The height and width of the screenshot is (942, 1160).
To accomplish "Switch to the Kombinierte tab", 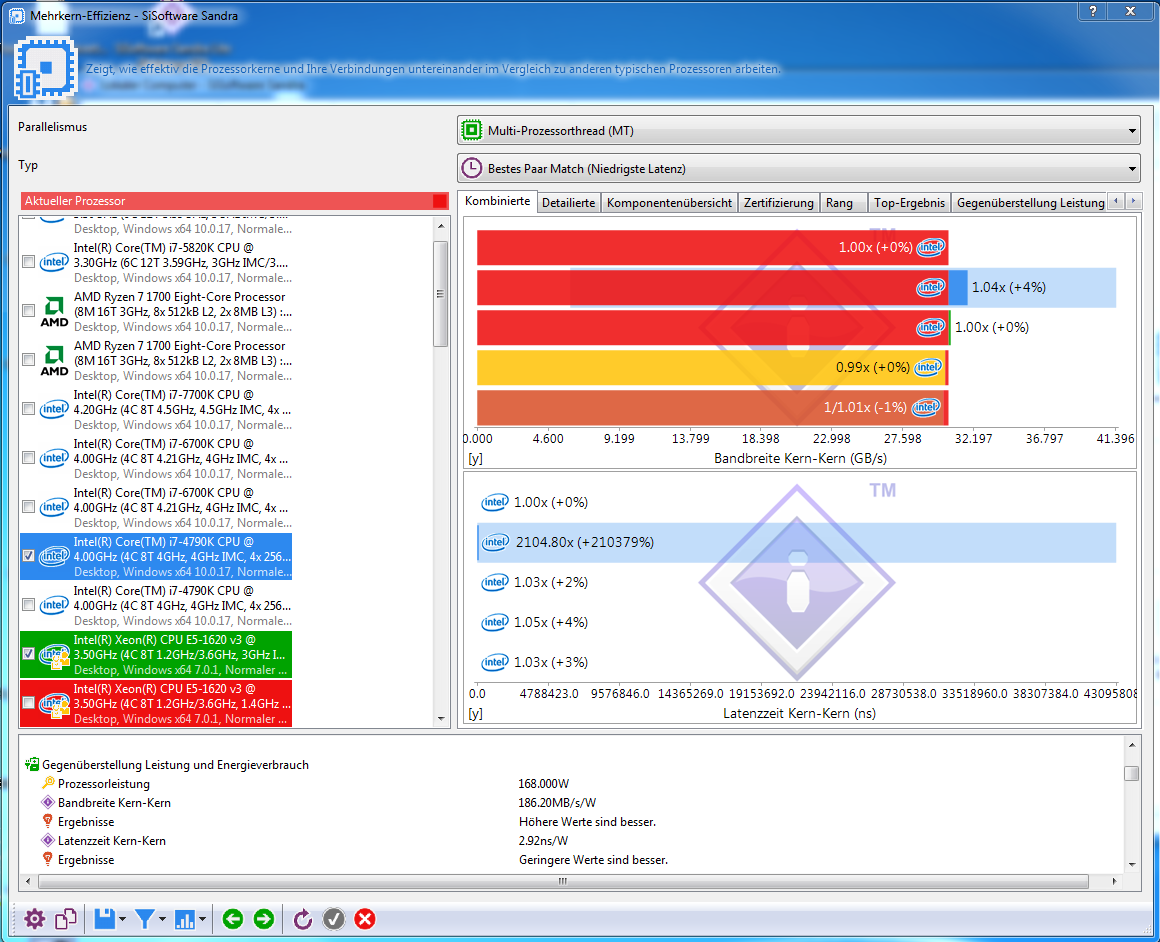I will 497,201.
